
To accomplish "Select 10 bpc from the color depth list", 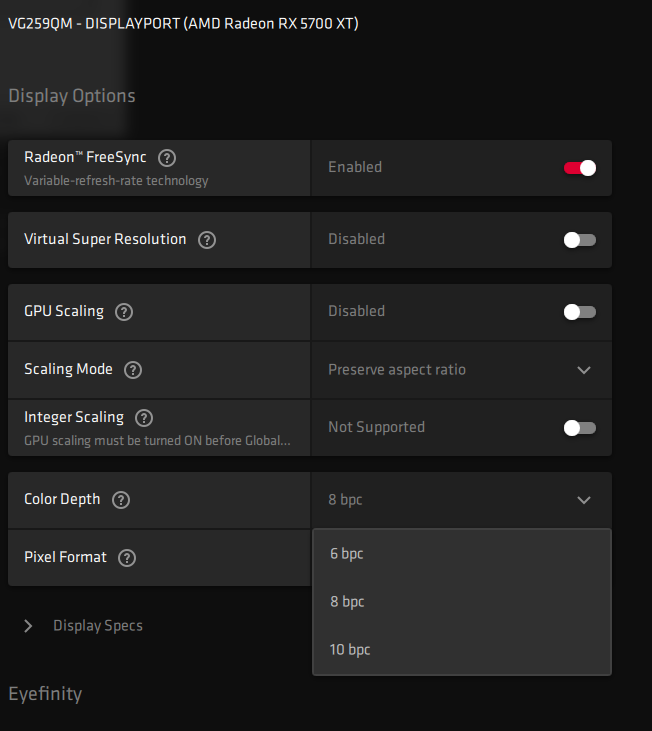I will point(462,650).
